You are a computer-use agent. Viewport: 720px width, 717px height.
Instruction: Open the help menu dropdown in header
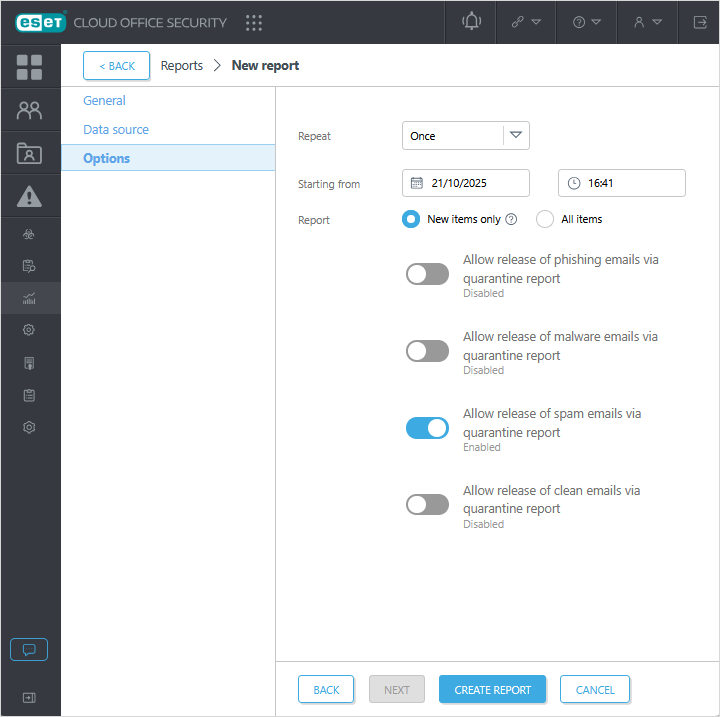pos(587,22)
